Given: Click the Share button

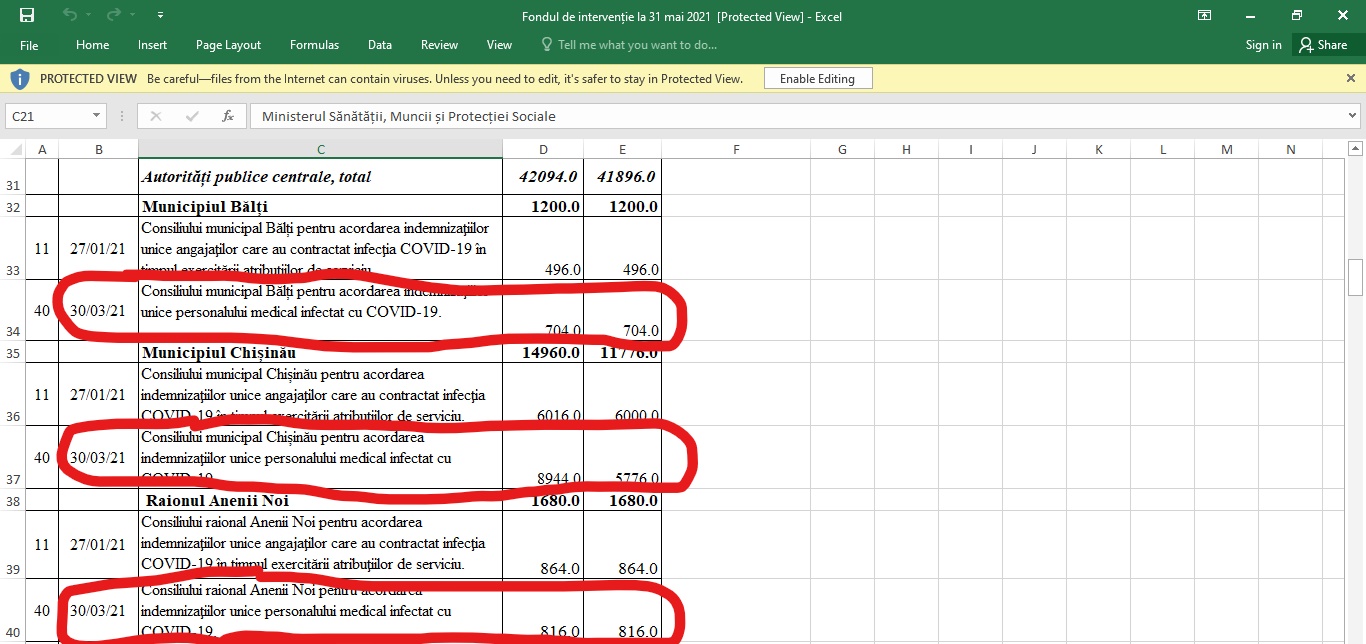Looking at the screenshot, I should [x=1323, y=45].
